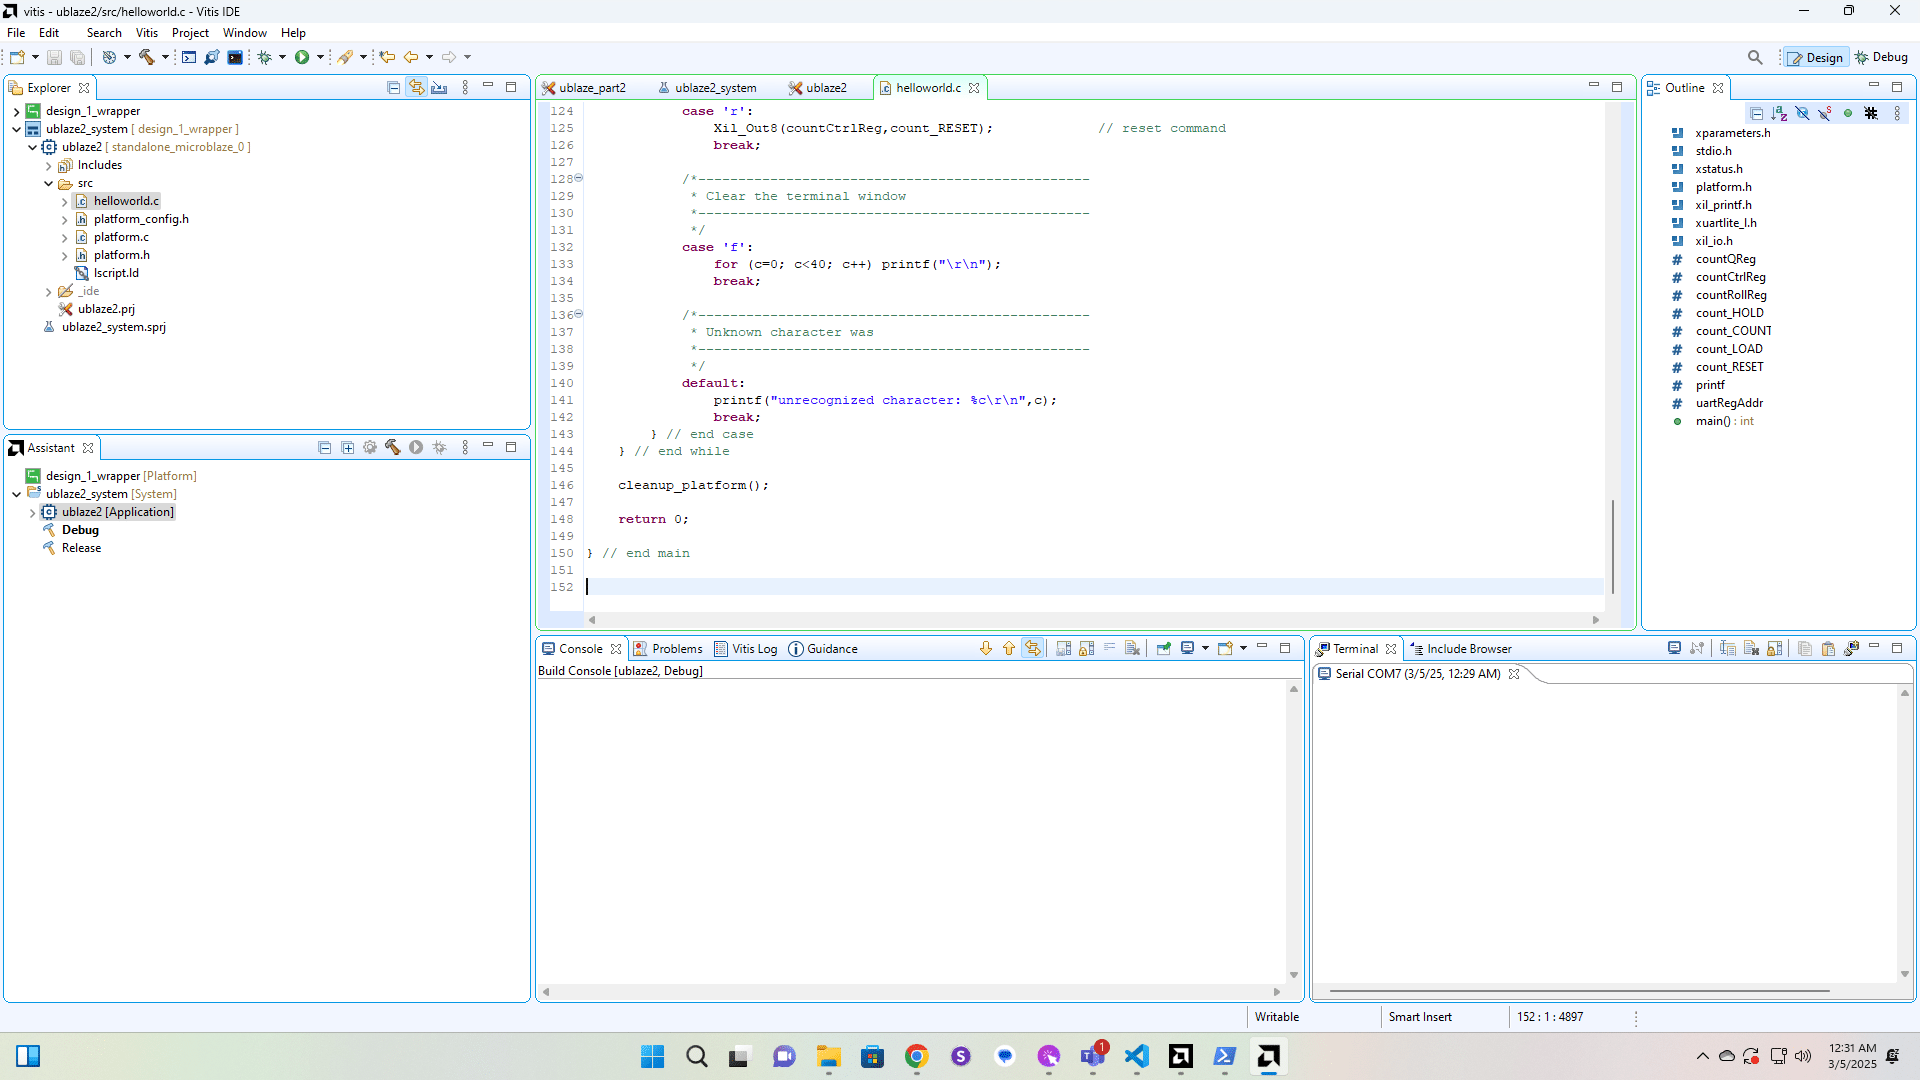Viewport: 1920px width, 1080px height.
Task: Open the Project menu
Action: (190, 32)
